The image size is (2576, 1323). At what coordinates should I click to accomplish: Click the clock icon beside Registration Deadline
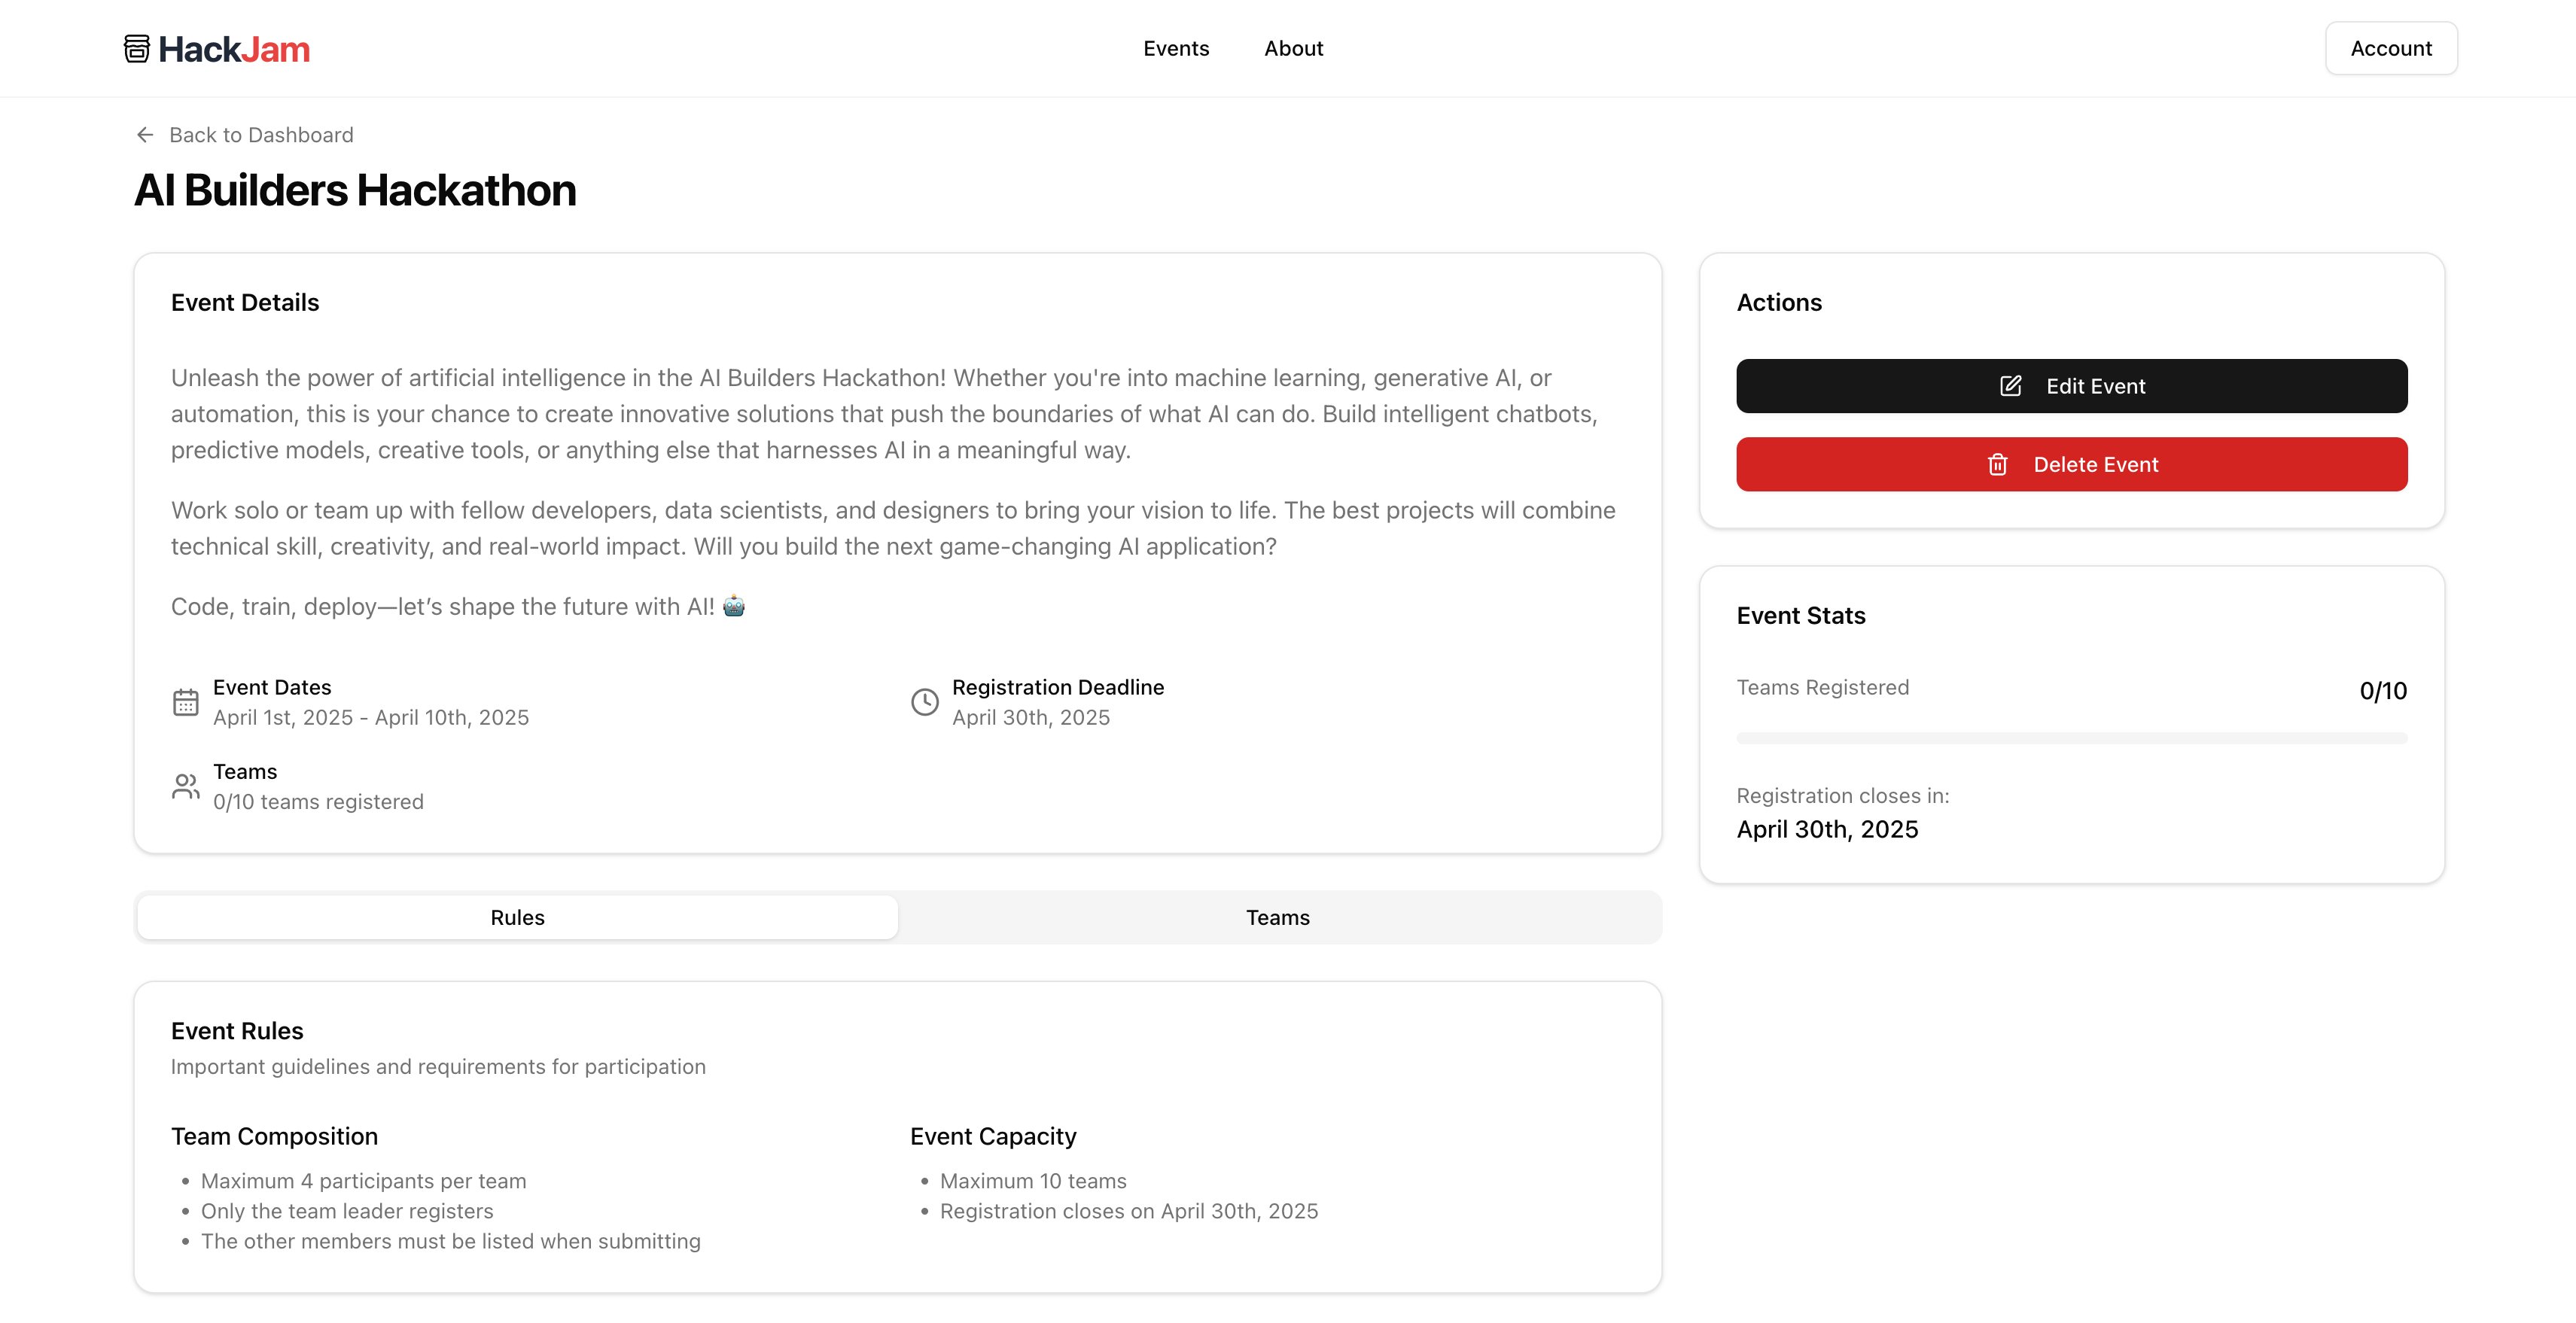click(925, 702)
